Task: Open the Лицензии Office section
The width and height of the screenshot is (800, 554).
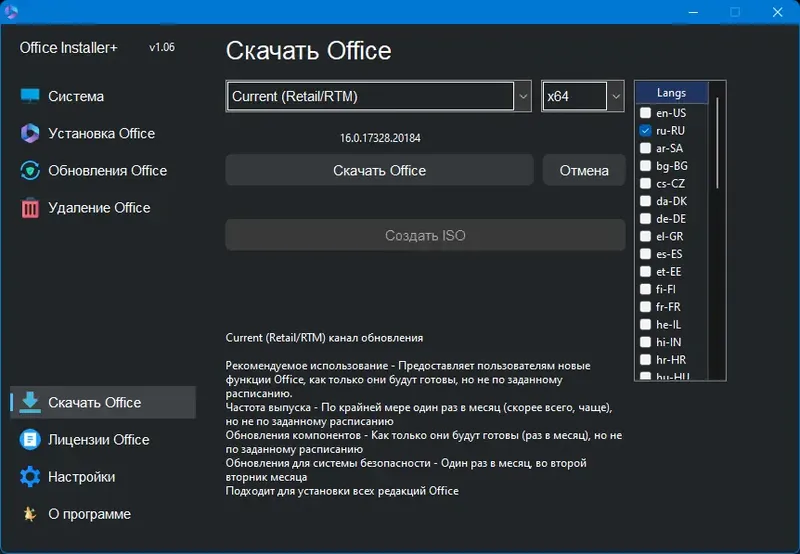Action: (x=98, y=440)
